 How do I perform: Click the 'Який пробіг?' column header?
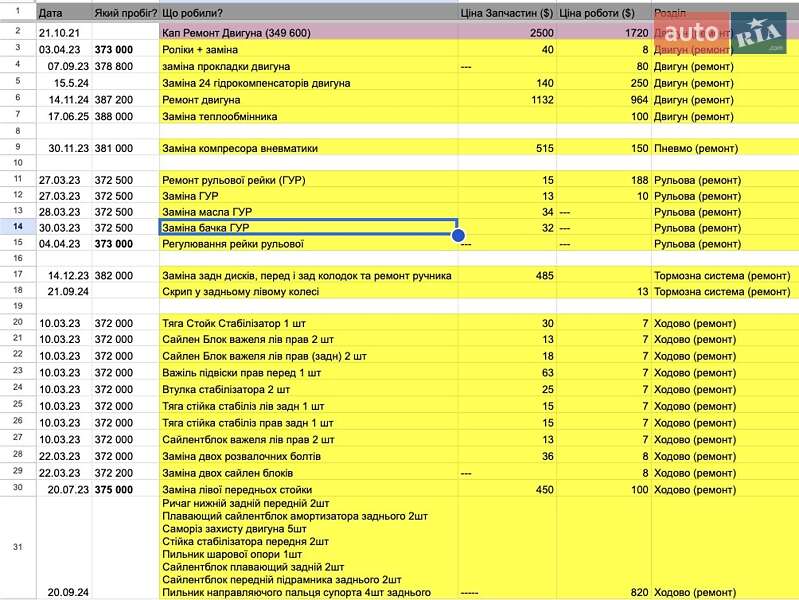point(125,14)
